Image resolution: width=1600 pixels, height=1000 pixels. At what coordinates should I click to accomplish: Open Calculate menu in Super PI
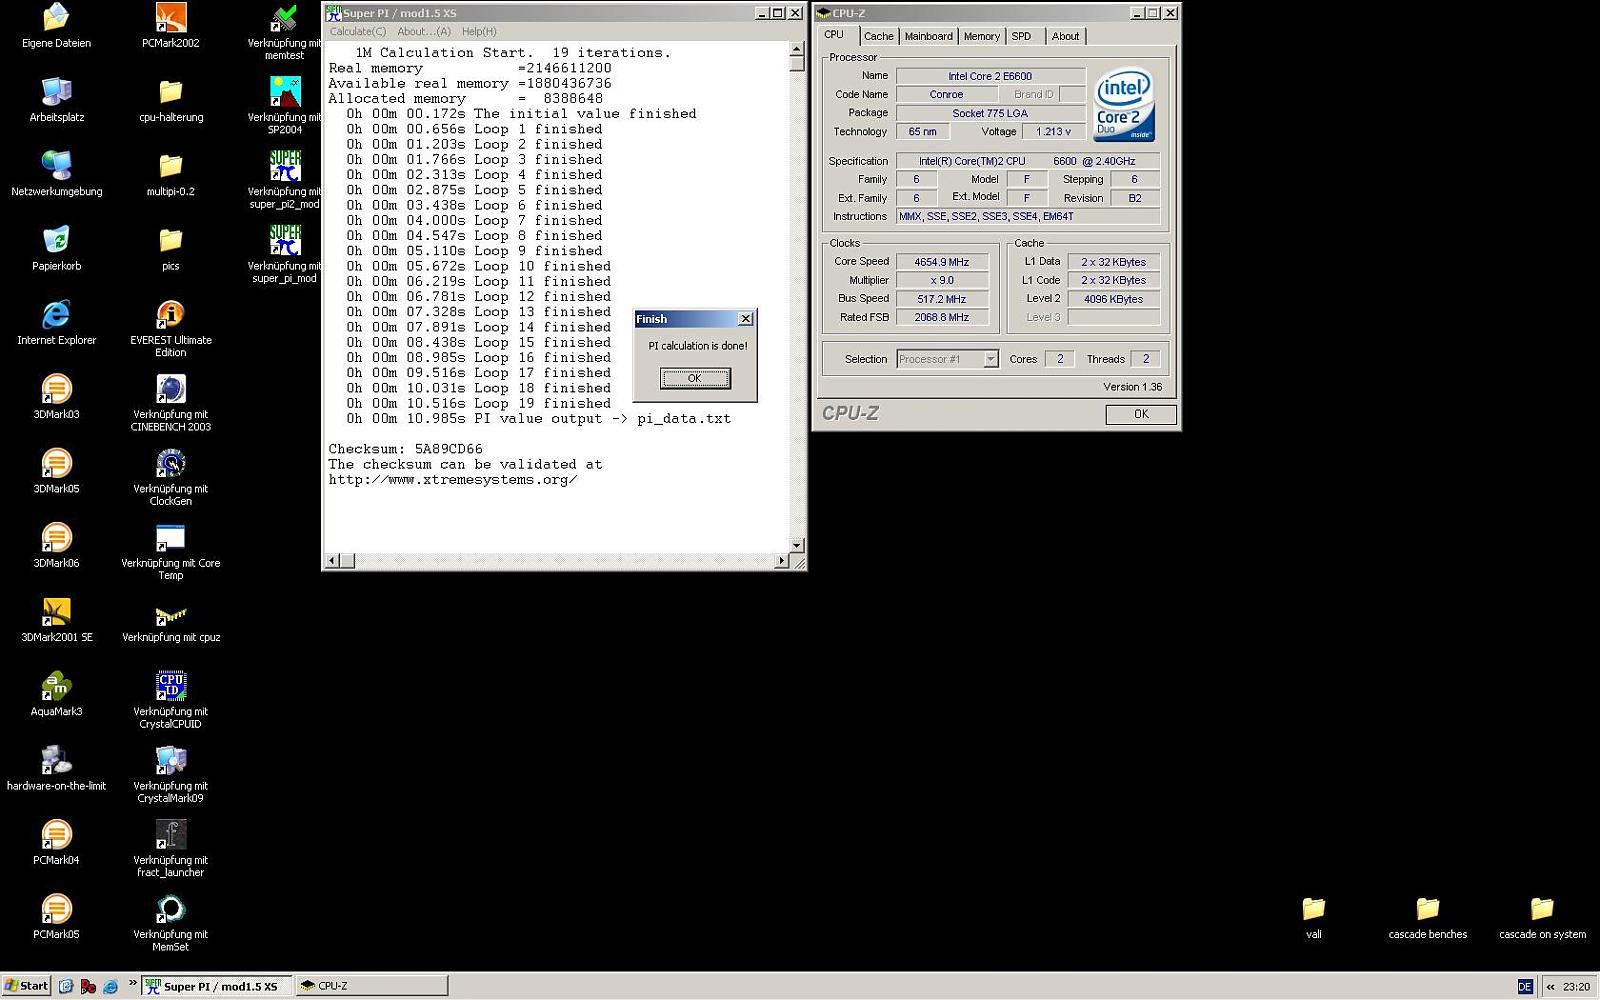click(358, 31)
